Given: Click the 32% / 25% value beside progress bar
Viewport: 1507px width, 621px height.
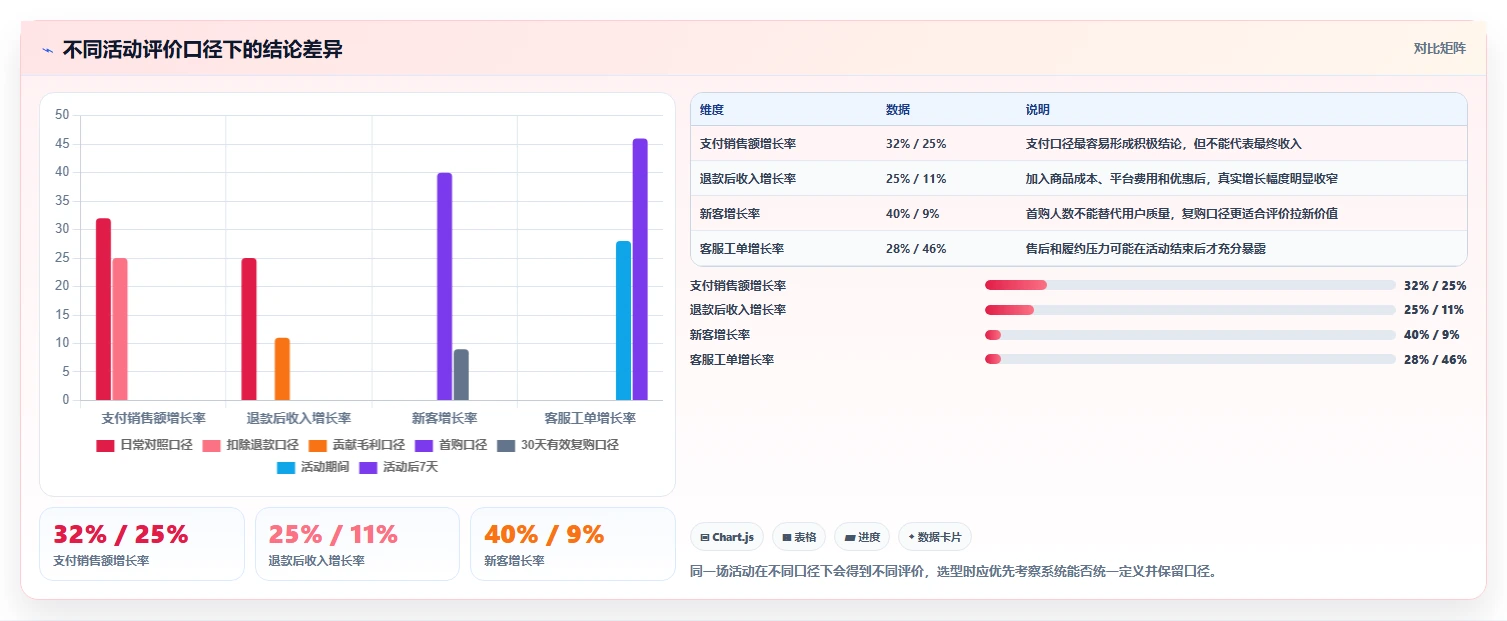Looking at the screenshot, I should [x=1435, y=286].
